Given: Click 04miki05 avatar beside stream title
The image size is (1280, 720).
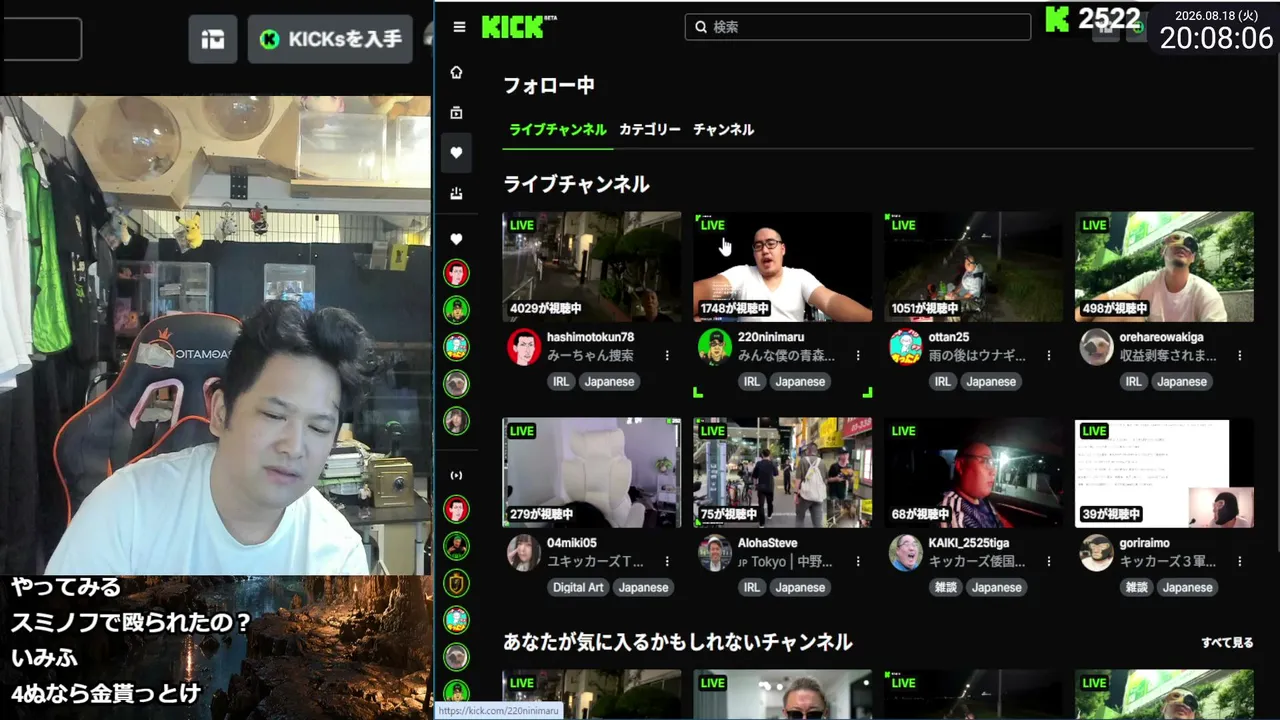Looking at the screenshot, I should pyautogui.click(x=524, y=553).
